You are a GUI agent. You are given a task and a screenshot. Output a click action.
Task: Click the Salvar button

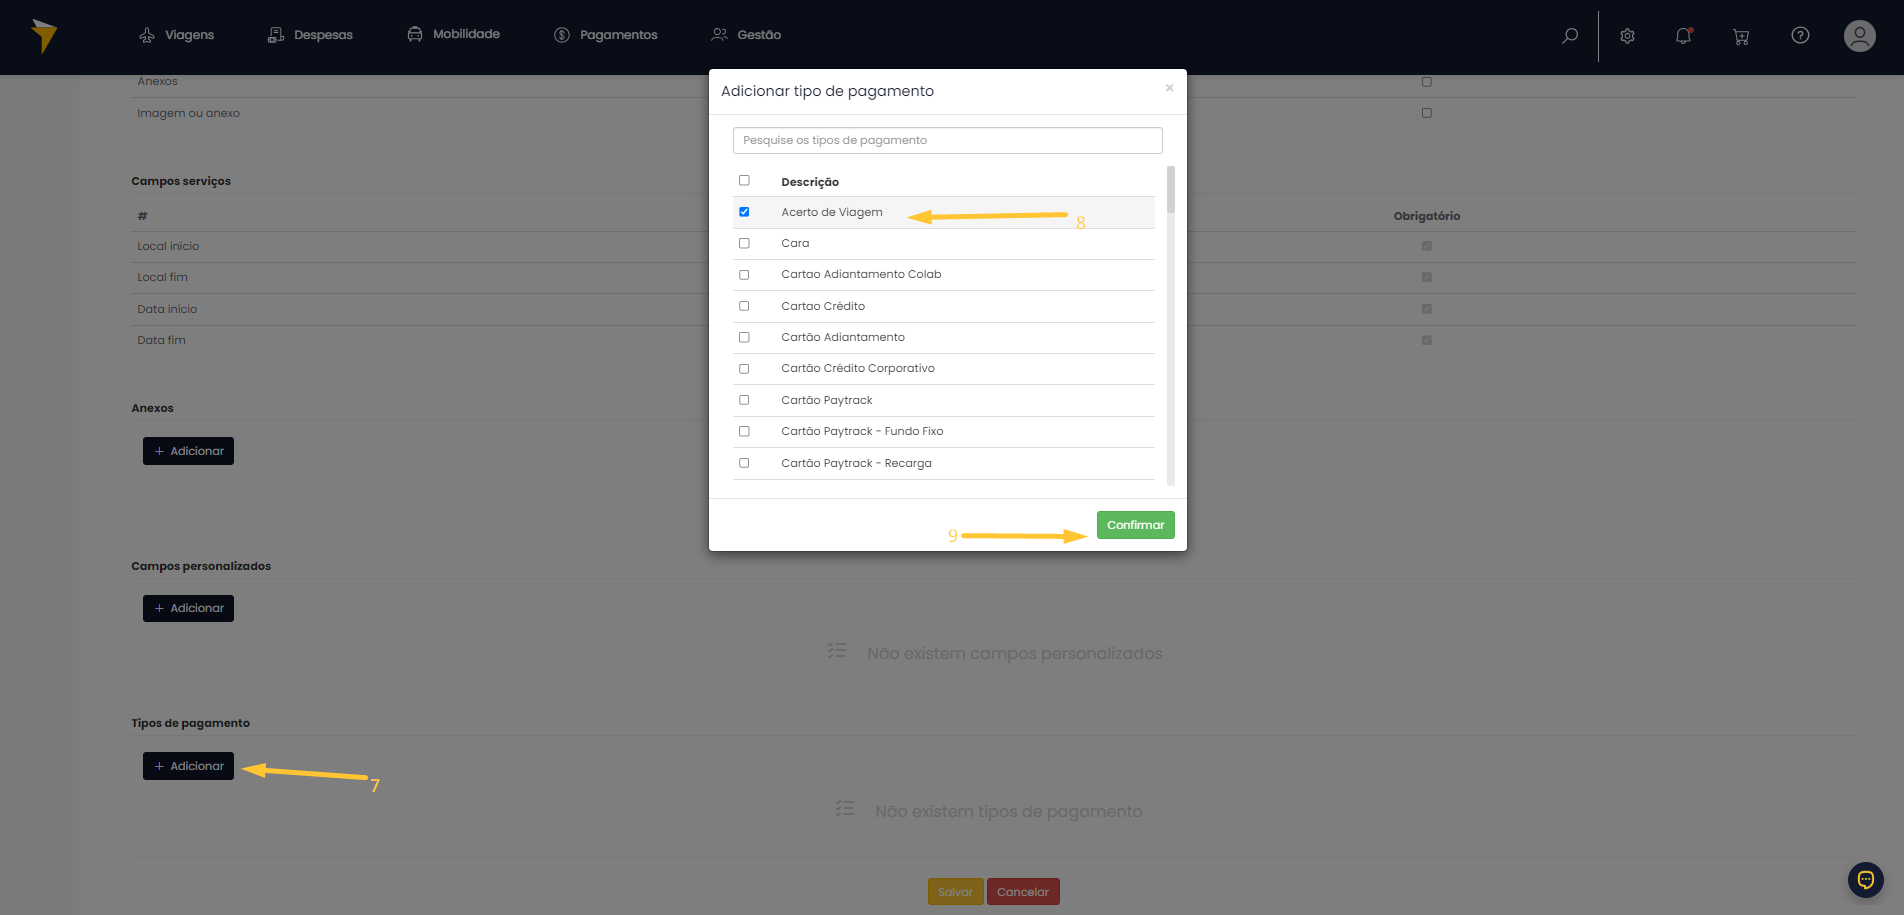click(955, 892)
